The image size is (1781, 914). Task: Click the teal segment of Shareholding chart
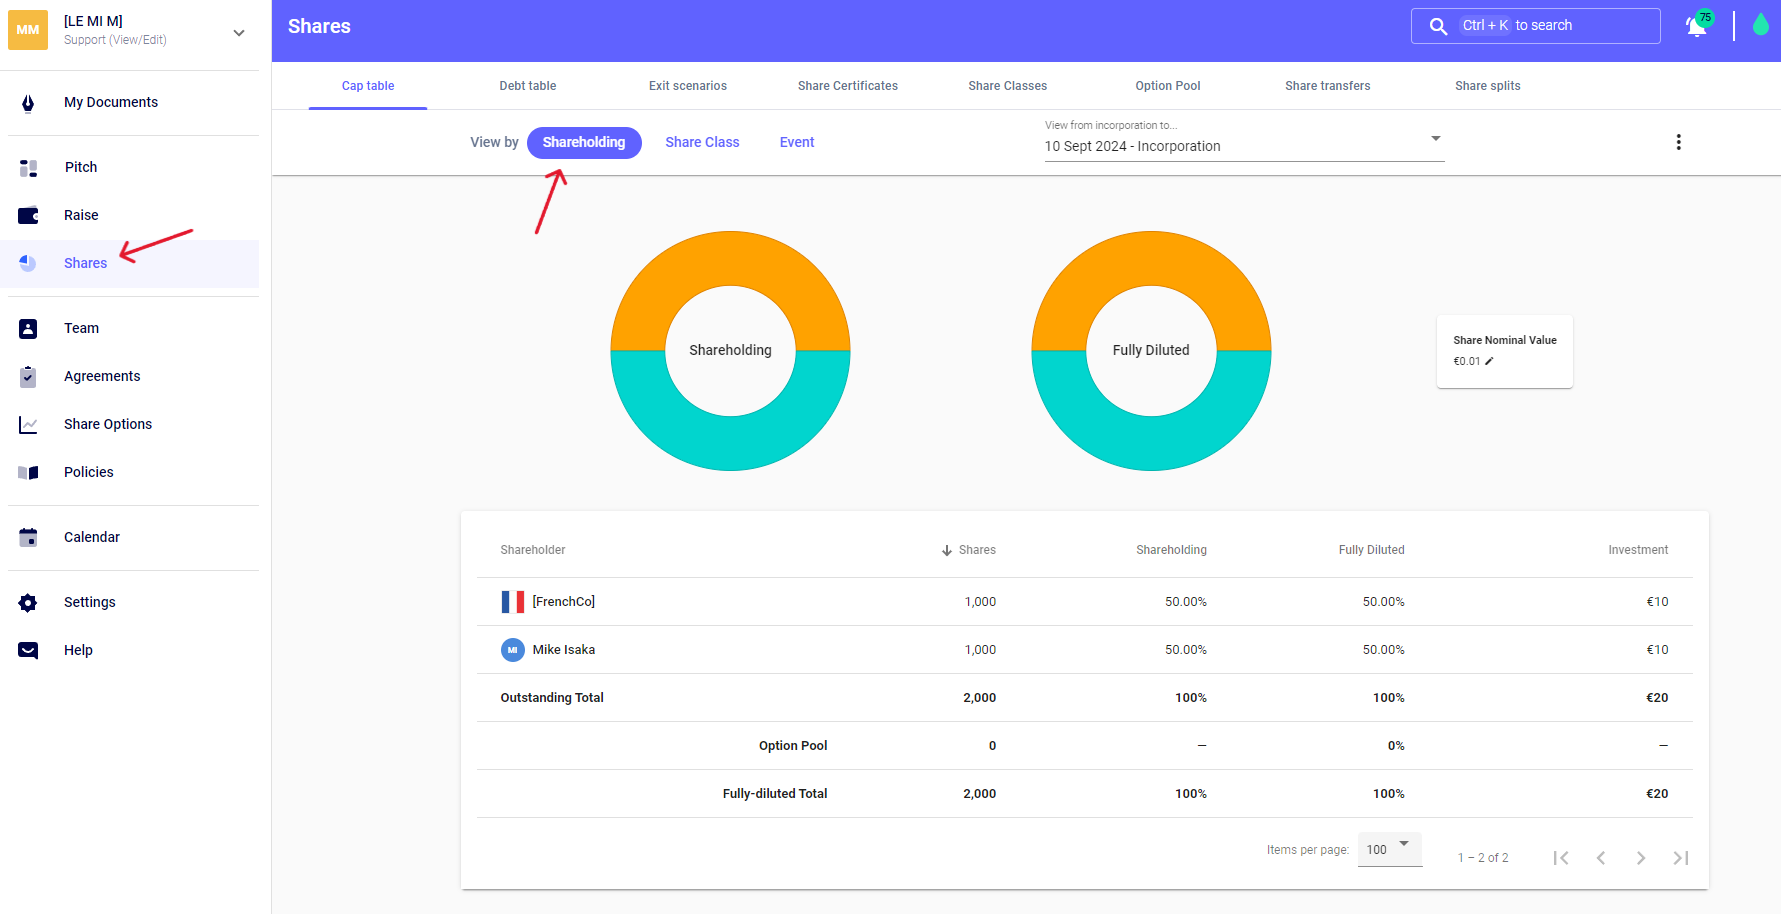730,443
